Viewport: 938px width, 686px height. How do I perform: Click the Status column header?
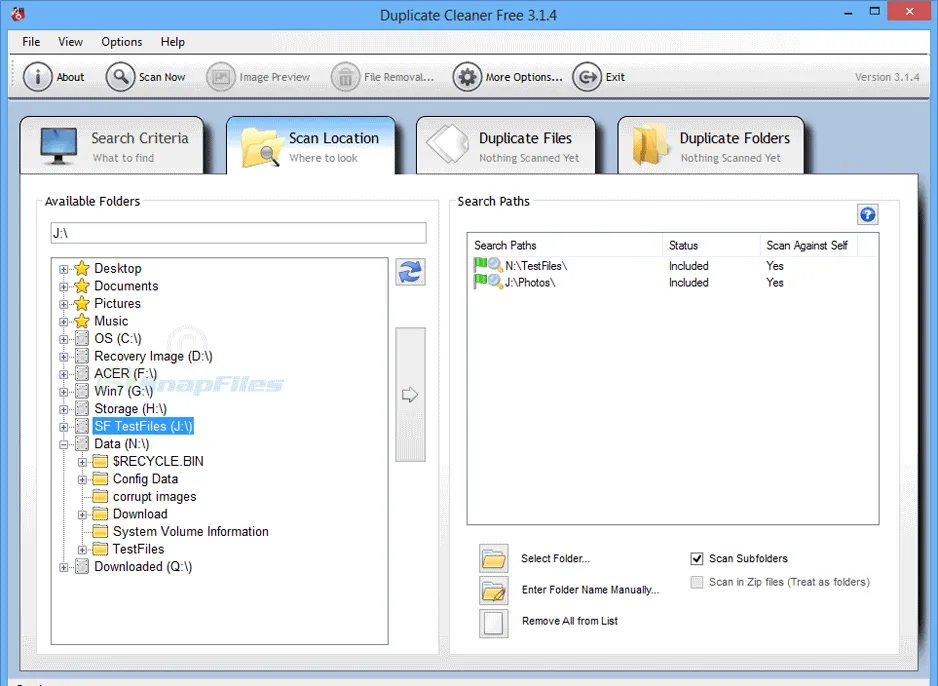point(711,245)
